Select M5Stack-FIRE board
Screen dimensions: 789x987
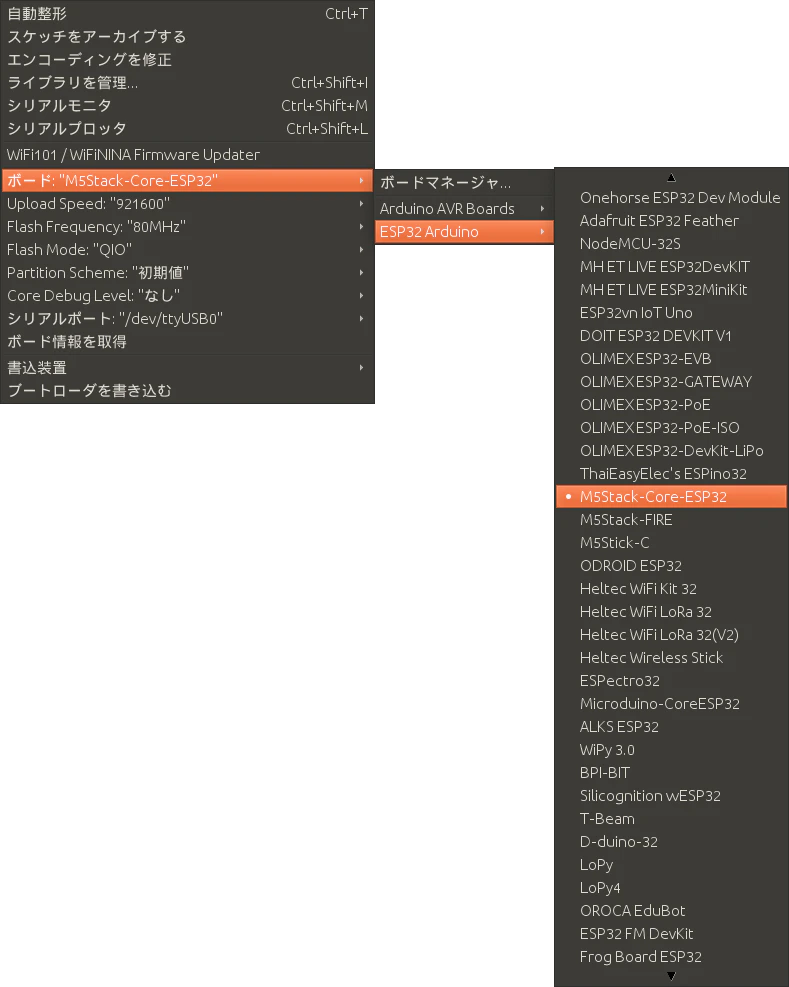point(671,520)
